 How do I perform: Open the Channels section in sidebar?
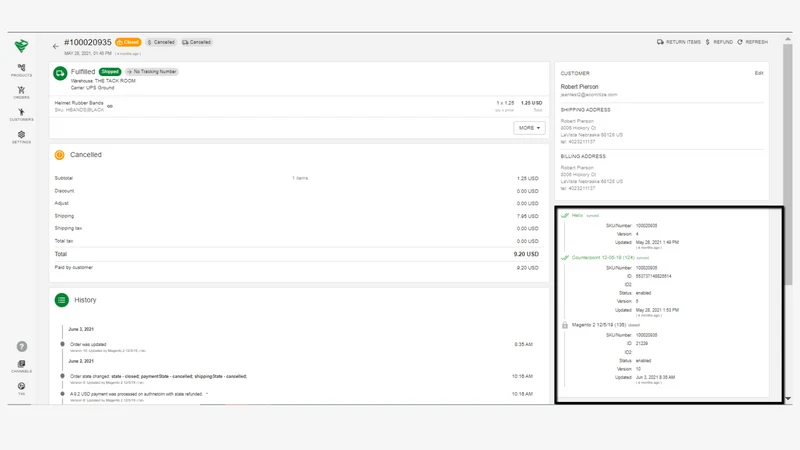click(21, 366)
